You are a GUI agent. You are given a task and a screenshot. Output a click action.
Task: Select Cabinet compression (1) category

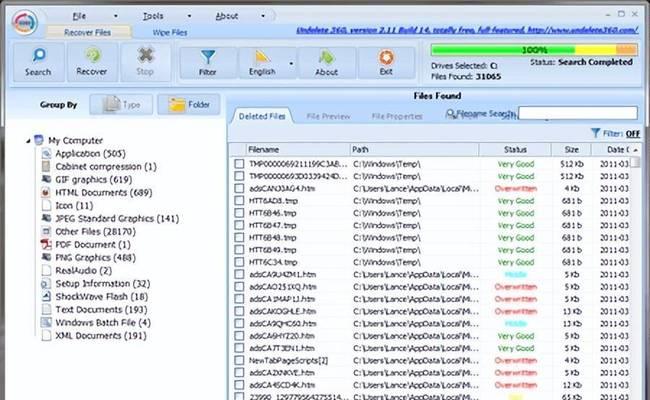point(106,167)
